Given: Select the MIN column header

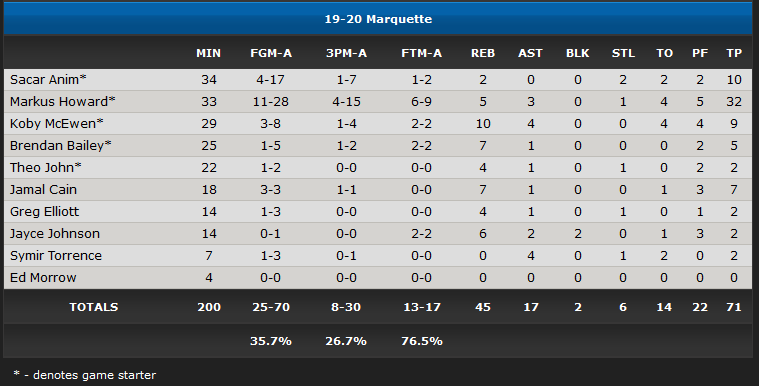Looking at the screenshot, I should [208, 53].
